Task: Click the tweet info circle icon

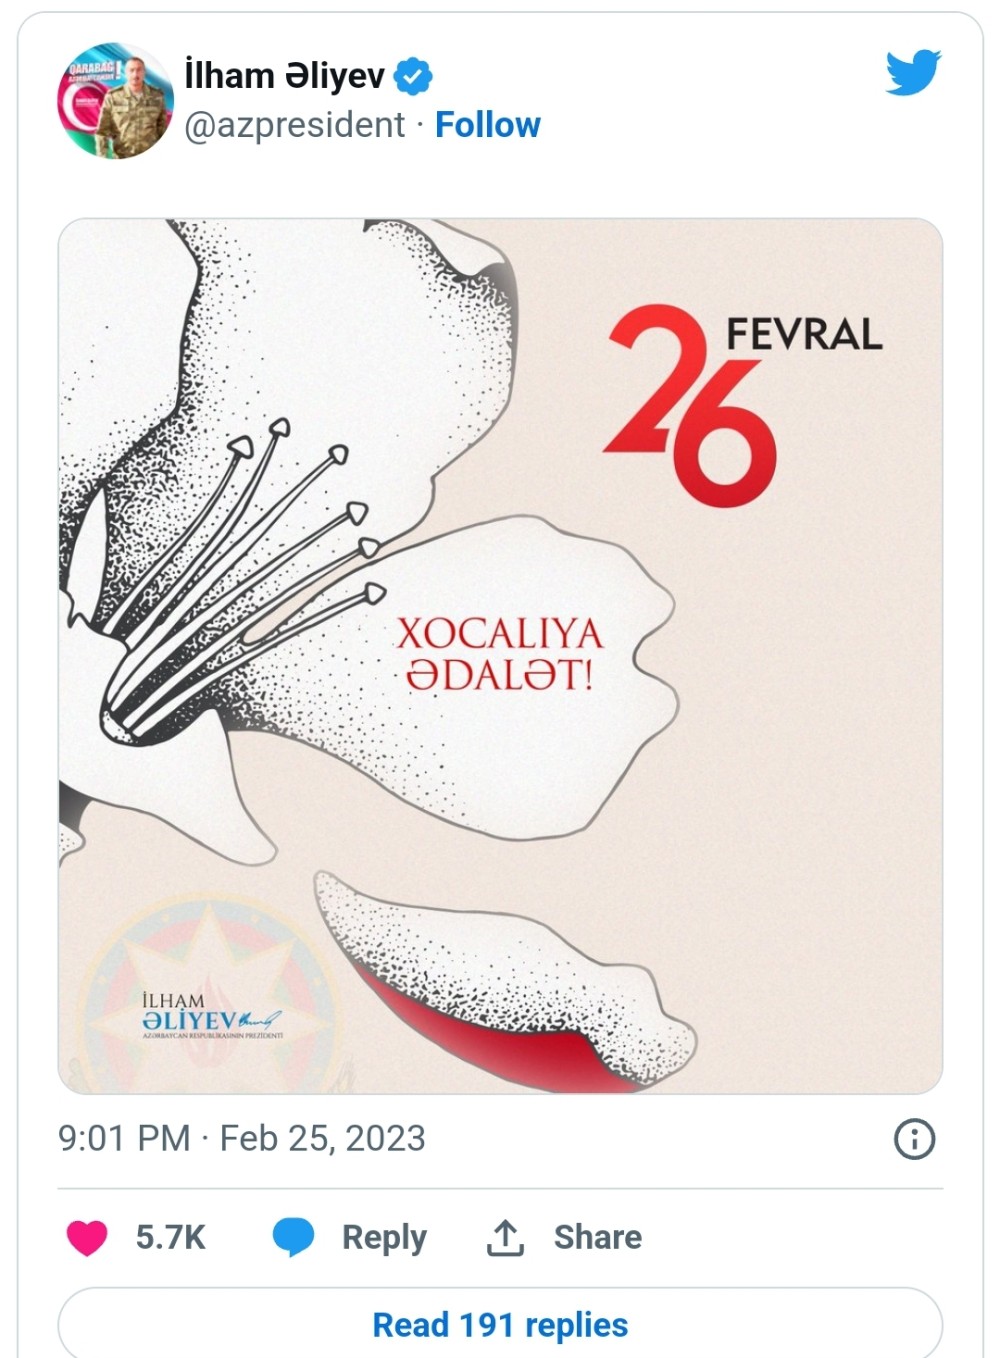Action: point(914,1139)
